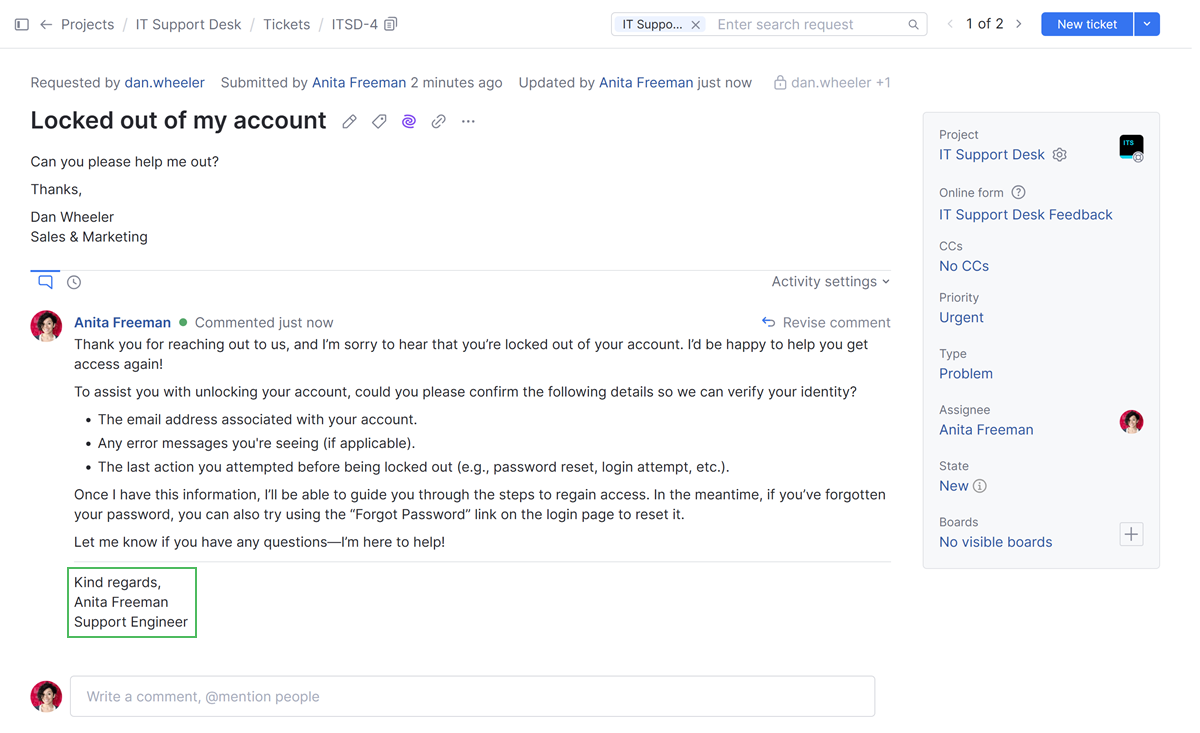Screen dimensions: 1200x733
Task: Switch to the history activity tab
Action: coord(74,283)
